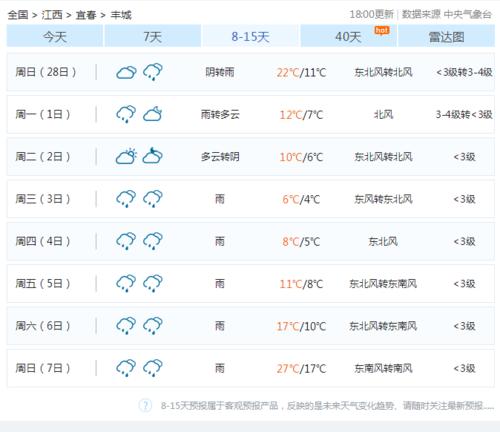Screen dimensions: 500x432
Task: Open 宜春 breadcrumb link
Action: (86, 15)
